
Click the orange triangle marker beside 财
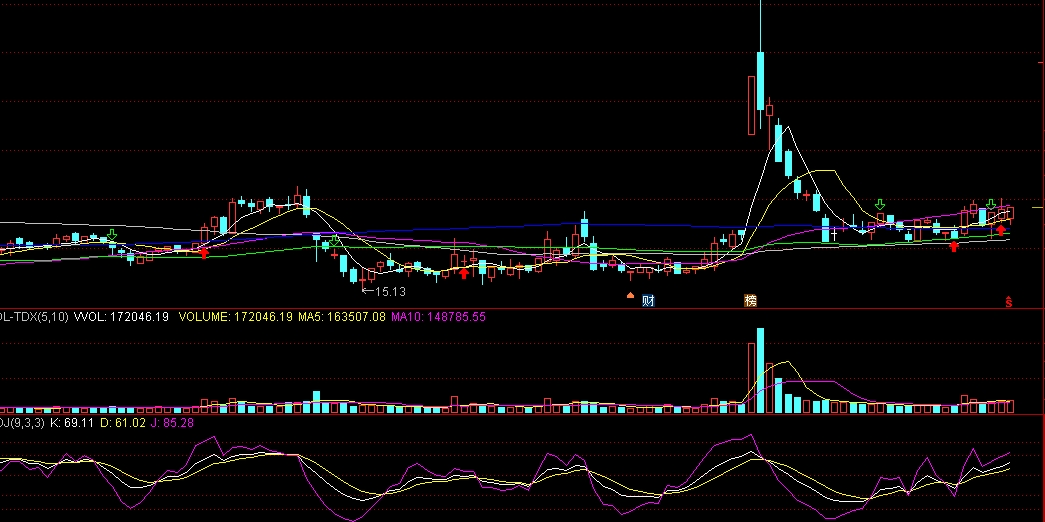(630, 295)
